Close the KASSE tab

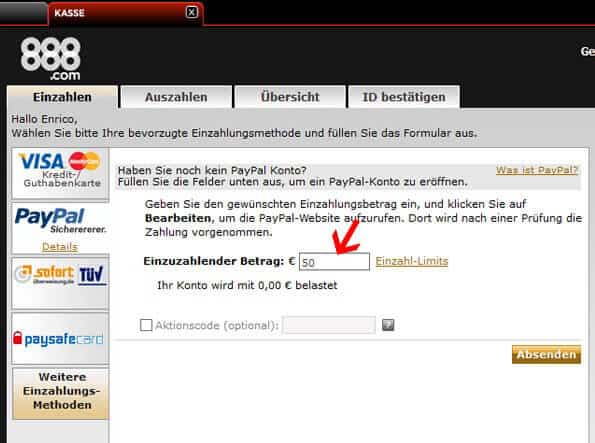click(192, 13)
